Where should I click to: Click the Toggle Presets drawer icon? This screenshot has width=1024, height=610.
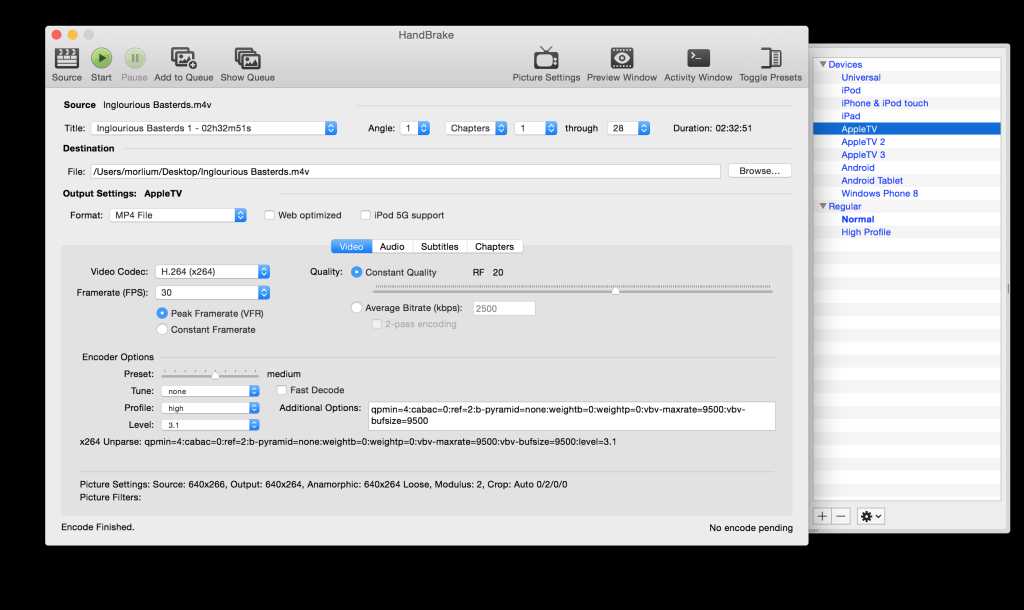coord(771,58)
